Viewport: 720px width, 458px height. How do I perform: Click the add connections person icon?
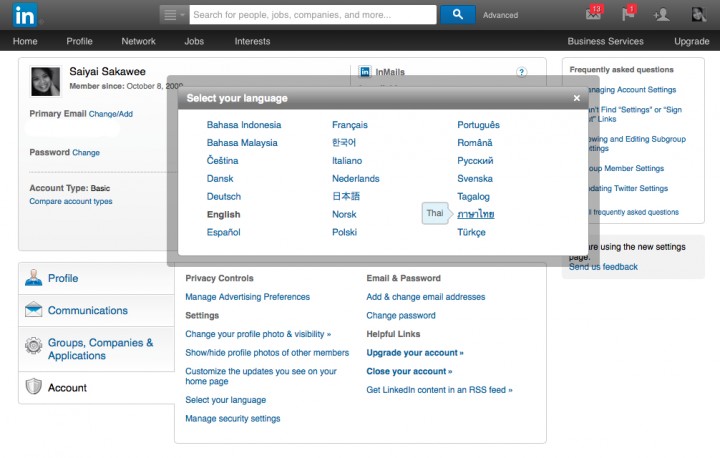tap(661, 15)
